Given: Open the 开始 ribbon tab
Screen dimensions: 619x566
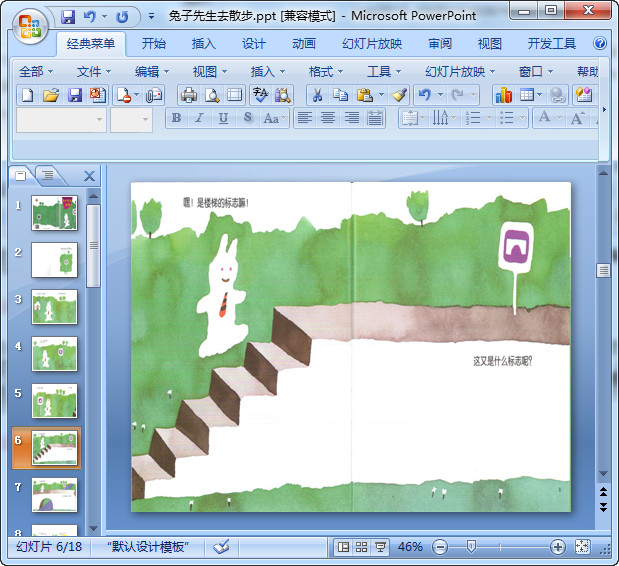Looking at the screenshot, I should [x=154, y=43].
